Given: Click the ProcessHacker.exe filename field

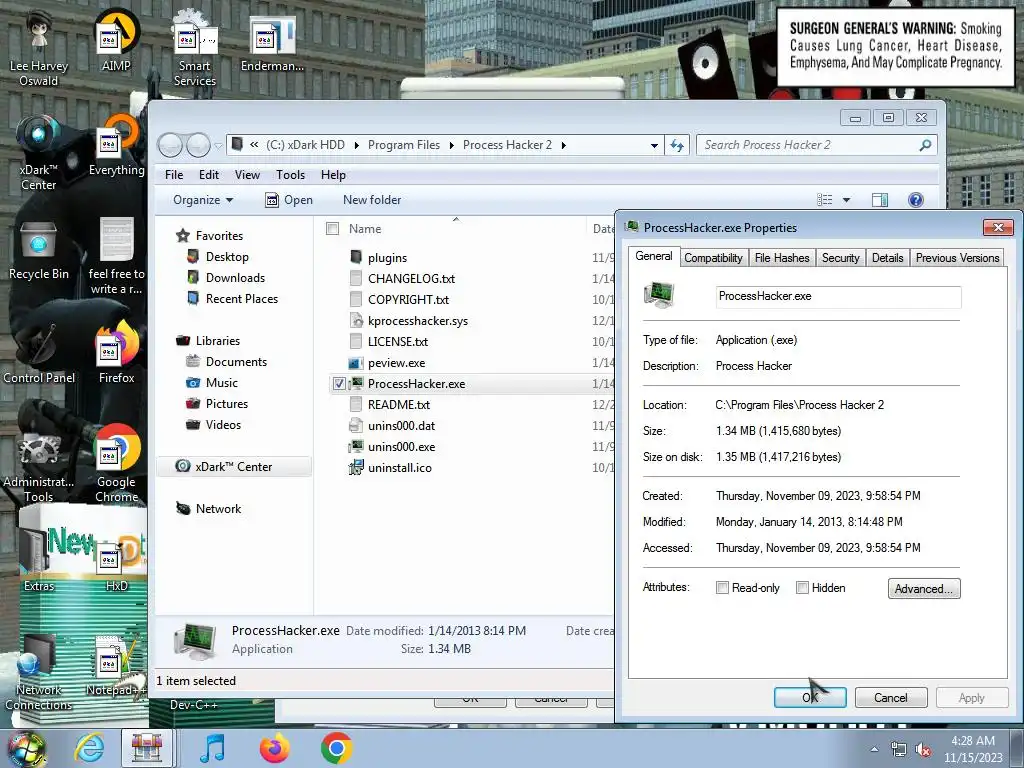Looking at the screenshot, I should click(839, 296).
